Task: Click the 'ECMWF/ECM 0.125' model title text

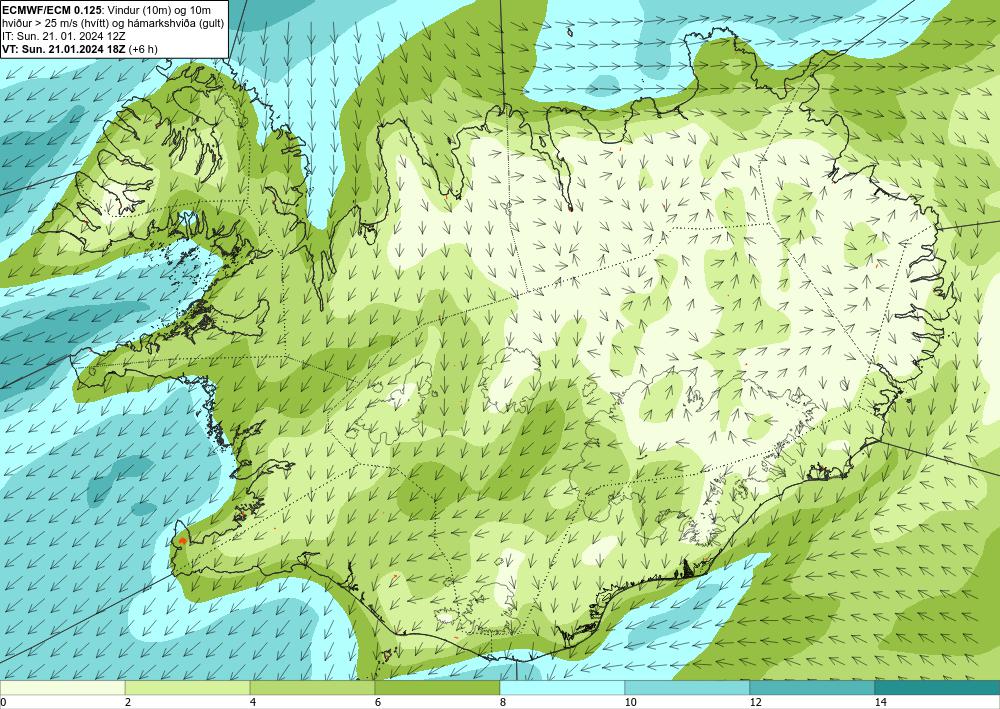Action: (x=52, y=10)
